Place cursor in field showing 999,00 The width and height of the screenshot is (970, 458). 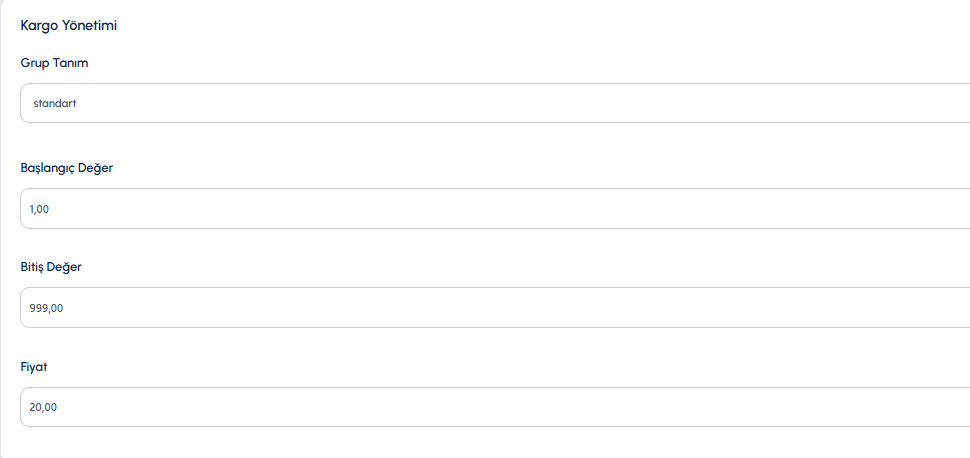495,308
